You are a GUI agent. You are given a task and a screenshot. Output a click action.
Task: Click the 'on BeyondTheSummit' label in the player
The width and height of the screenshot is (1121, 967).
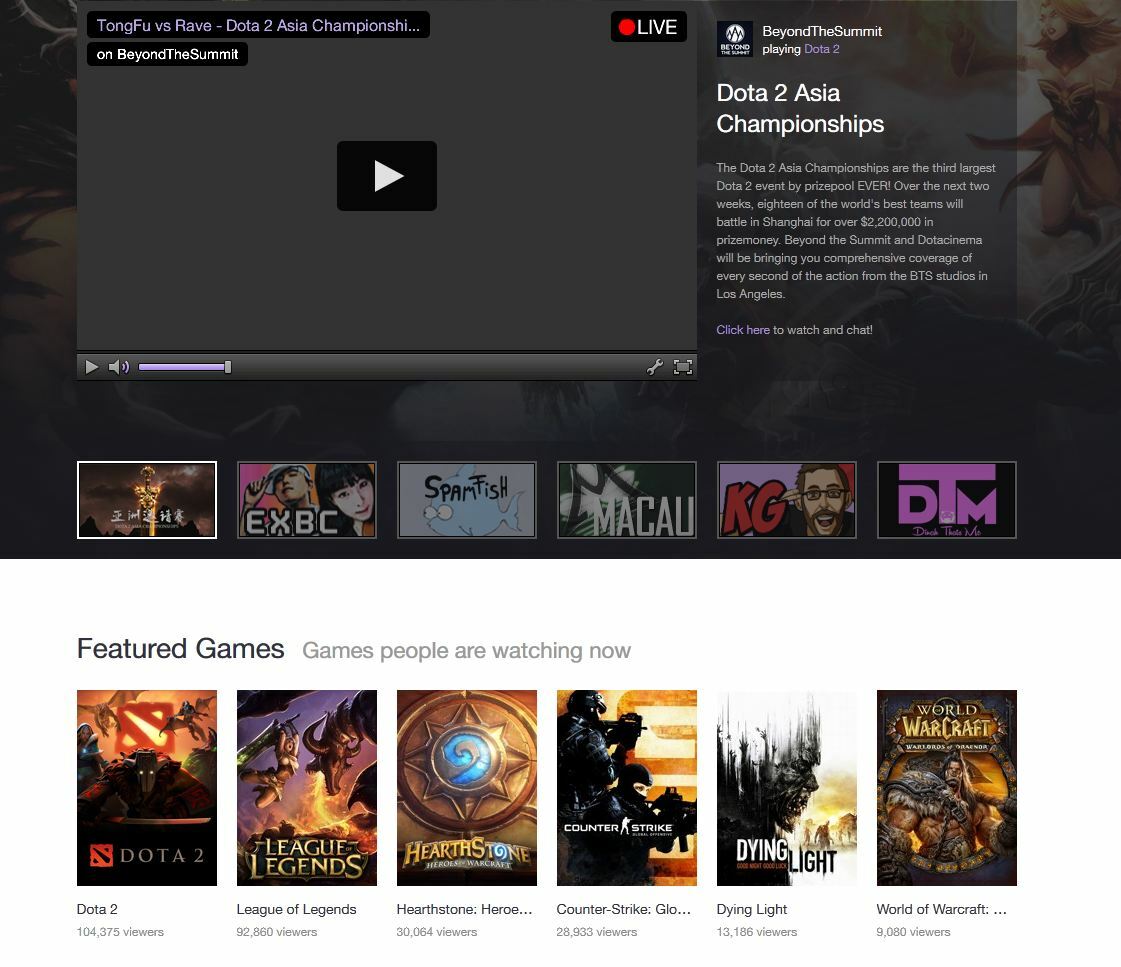click(167, 54)
